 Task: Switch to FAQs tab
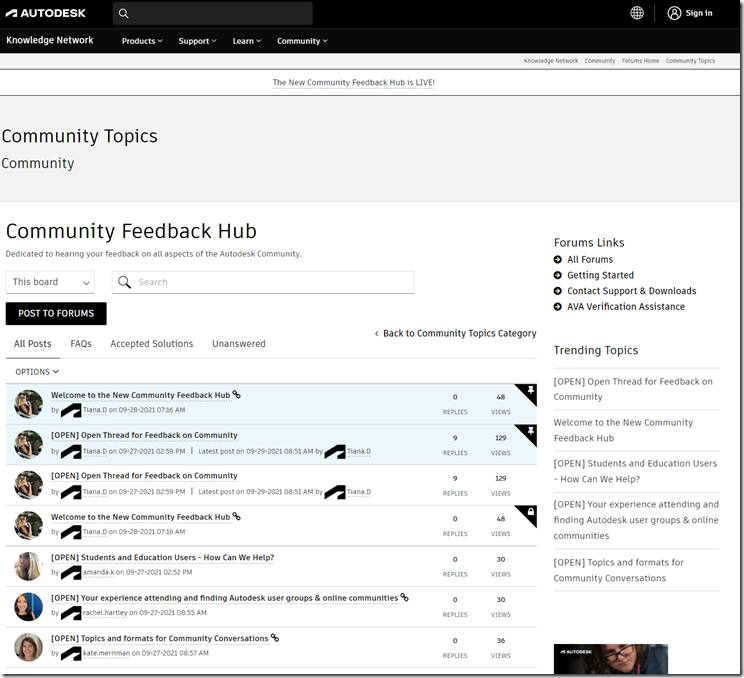click(81, 344)
